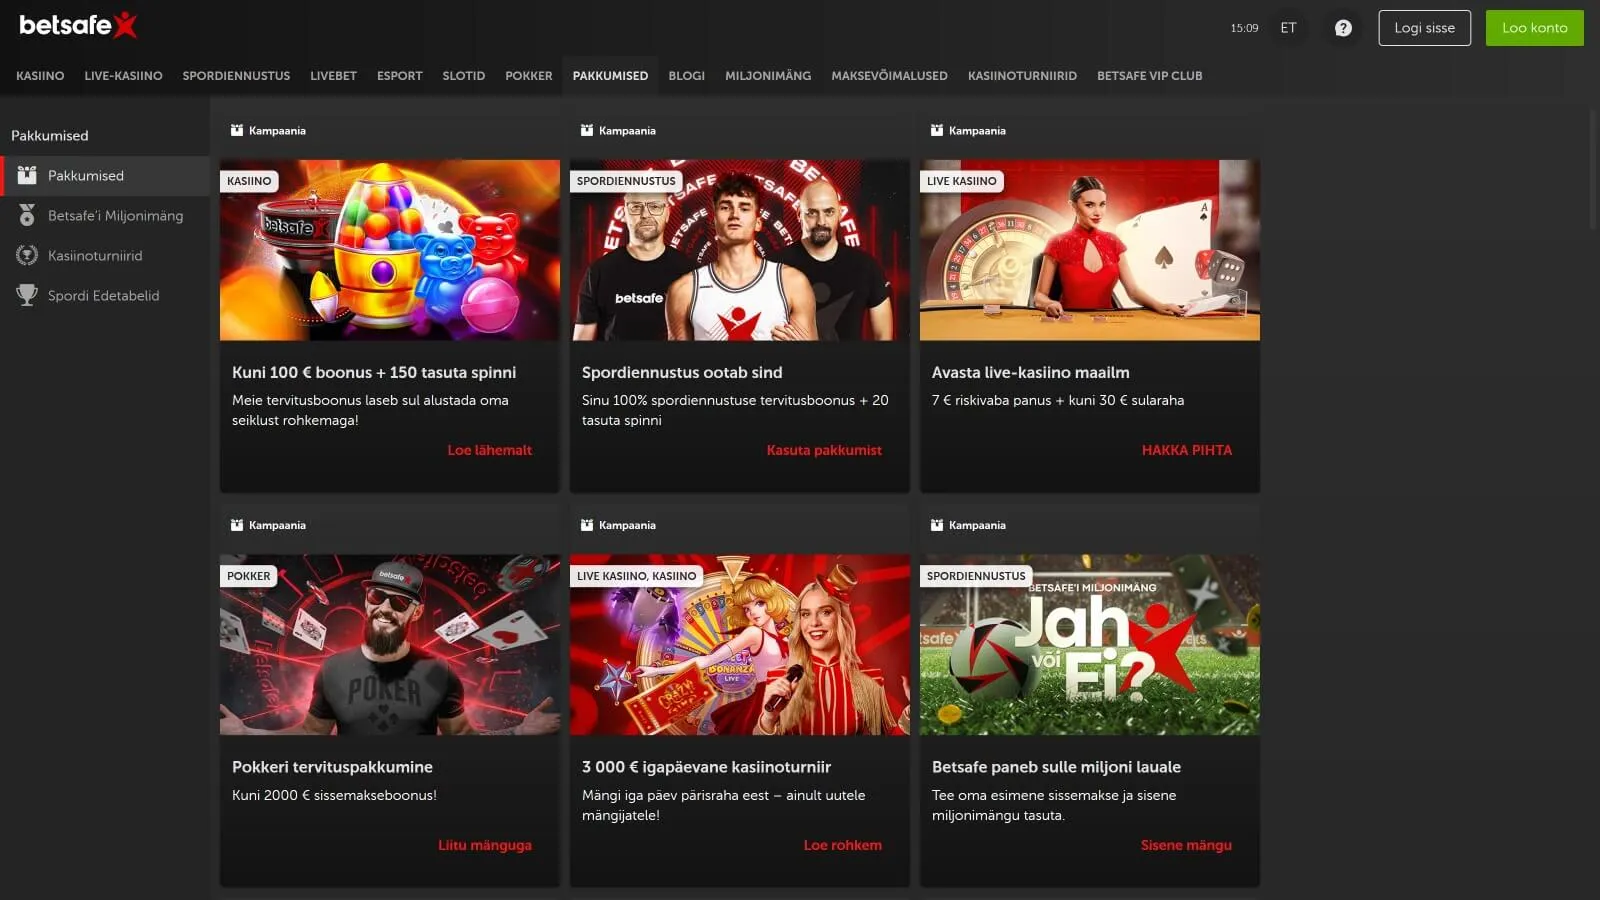Click the Sisene mängu link
Viewport: 1600px width, 900px height.
pyautogui.click(x=1186, y=845)
